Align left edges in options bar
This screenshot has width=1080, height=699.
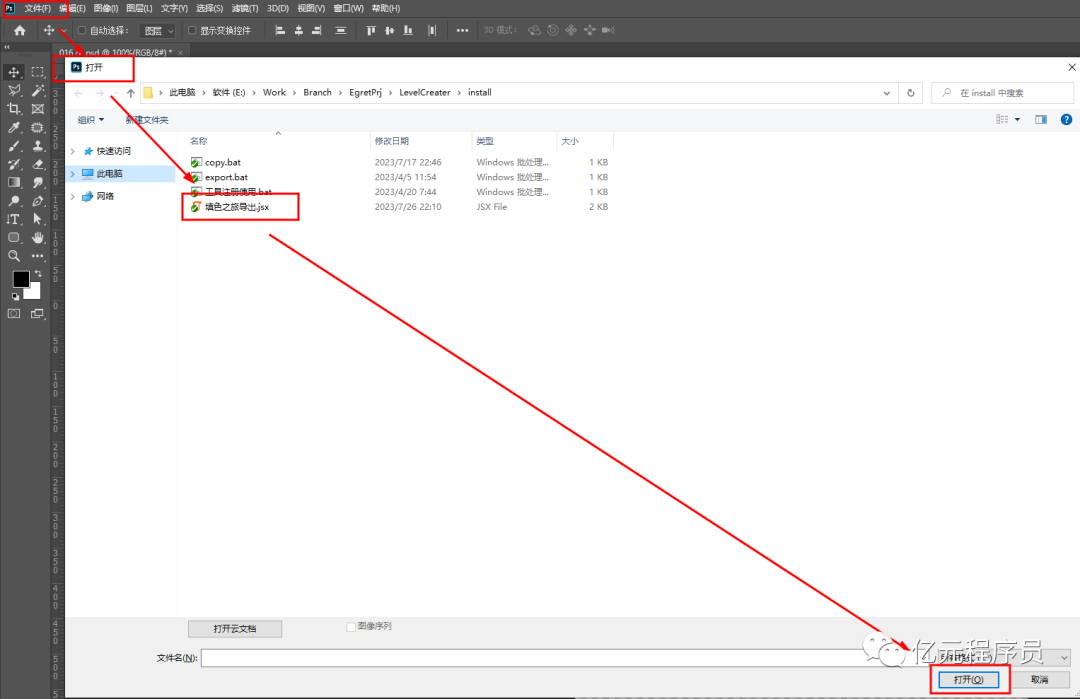point(280,30)
